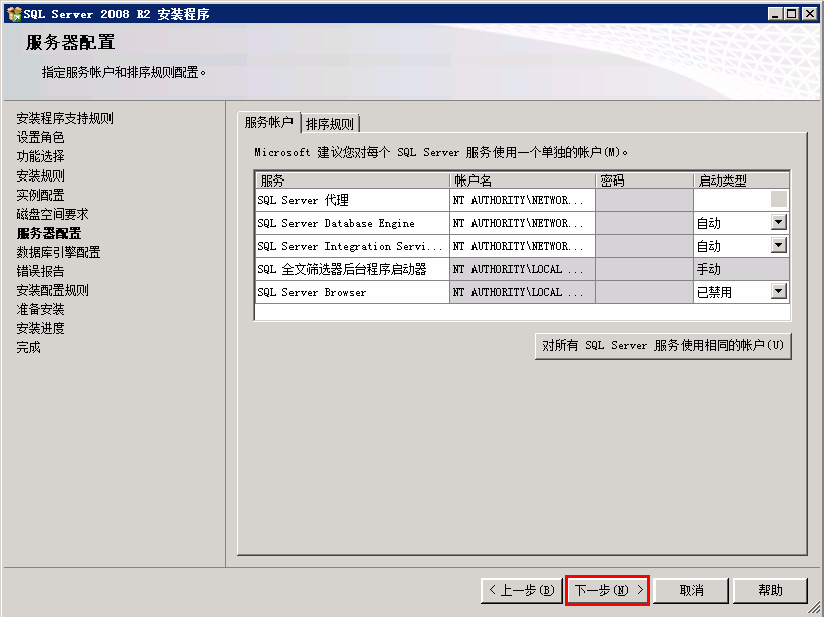The height and width of the screenshot is (617, 824).
Task: Maximize the setup window
Action: tap(791, 14)
